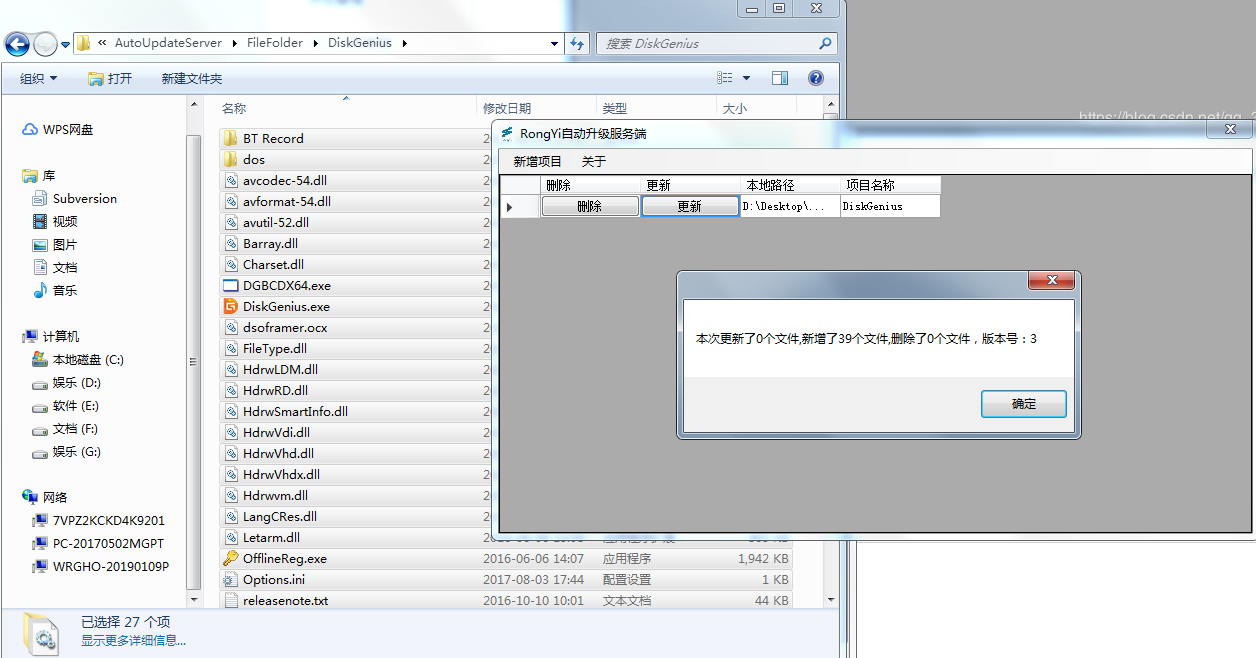This screenshot has width=1256, height=658.
Task: Click the 项目名称 column header
Action: point(890,185)
